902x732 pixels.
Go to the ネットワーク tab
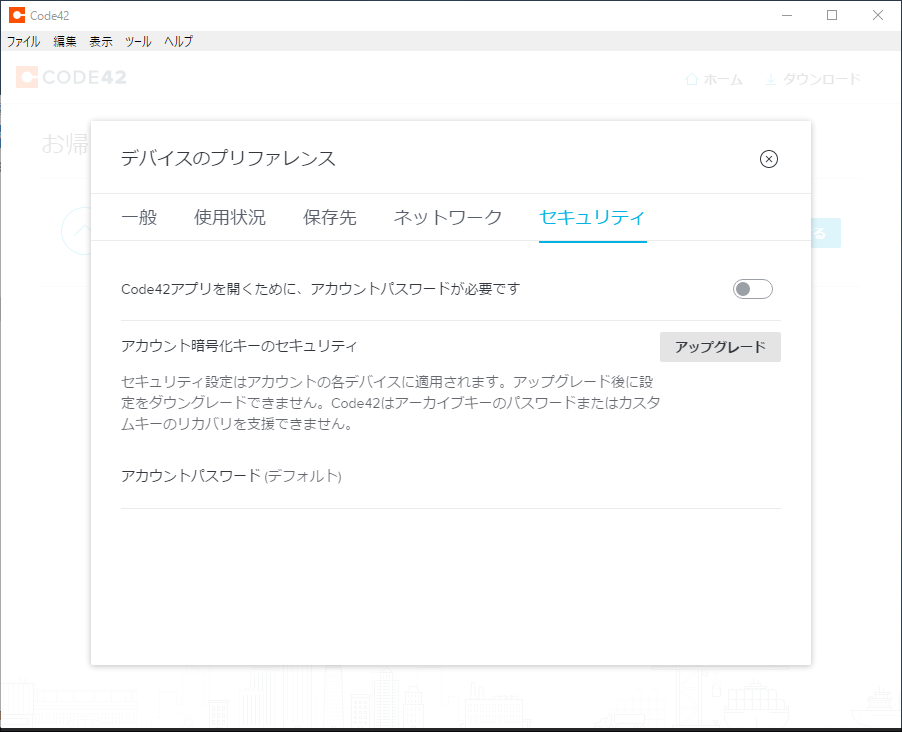[x=448, y=218]
